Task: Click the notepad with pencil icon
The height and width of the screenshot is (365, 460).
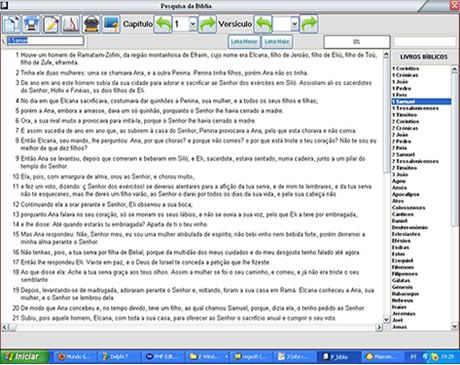Action: [51, 24]
